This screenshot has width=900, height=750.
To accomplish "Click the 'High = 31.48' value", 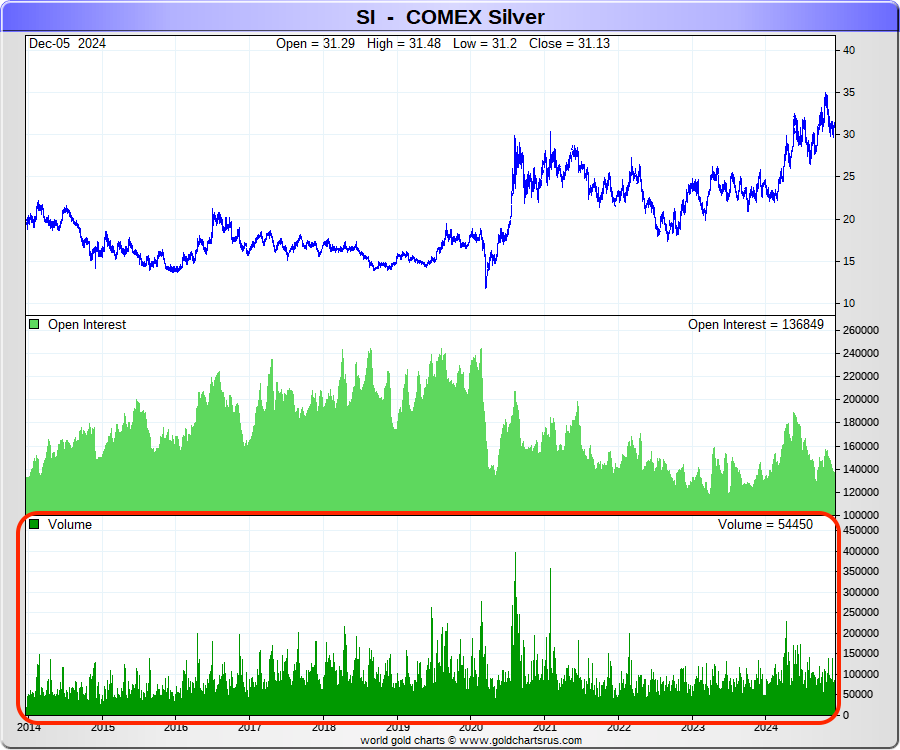I will click(x=404, y=44).
